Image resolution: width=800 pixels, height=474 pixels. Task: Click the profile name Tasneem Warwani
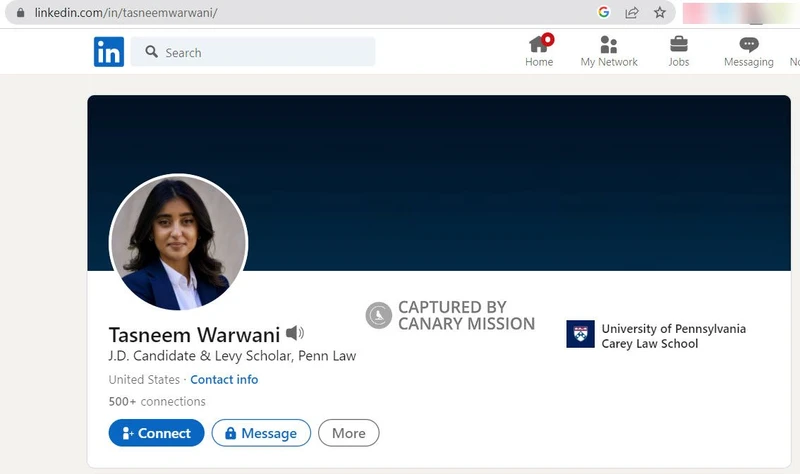pyautogui.click(x=194, y=335)
